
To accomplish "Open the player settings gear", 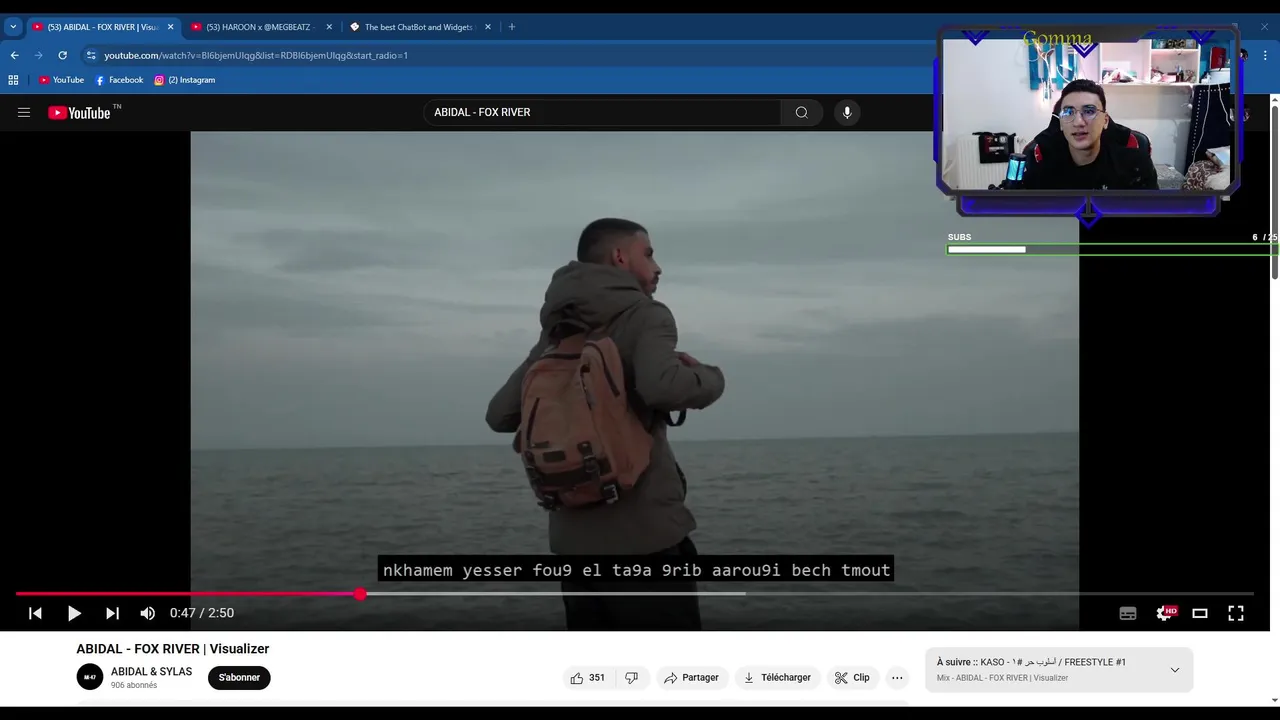I will [1164, 613].
